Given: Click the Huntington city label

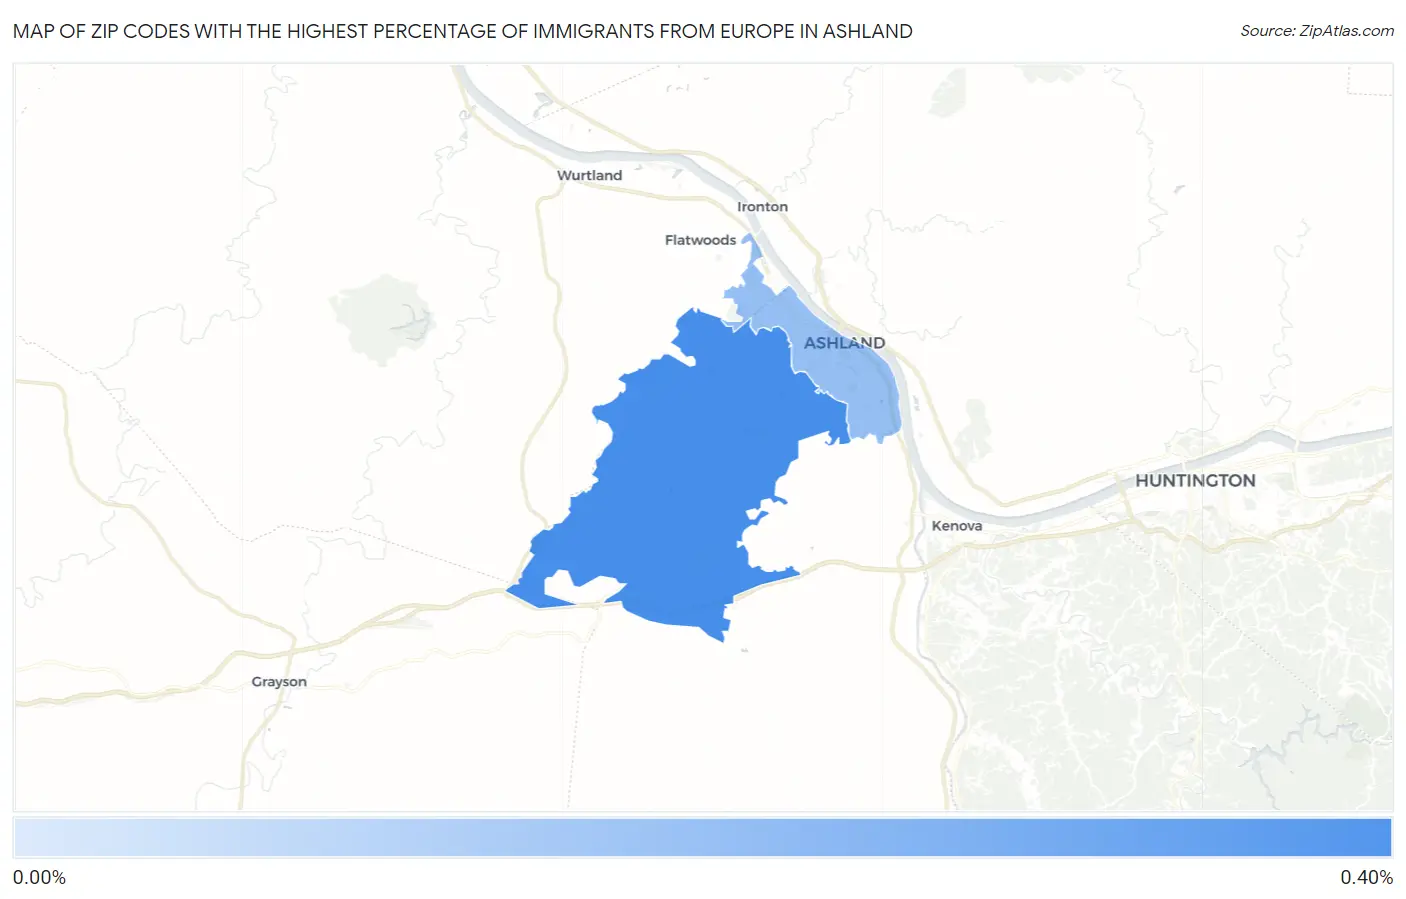Looking at the screenshot, I should tap(1195, 481).
